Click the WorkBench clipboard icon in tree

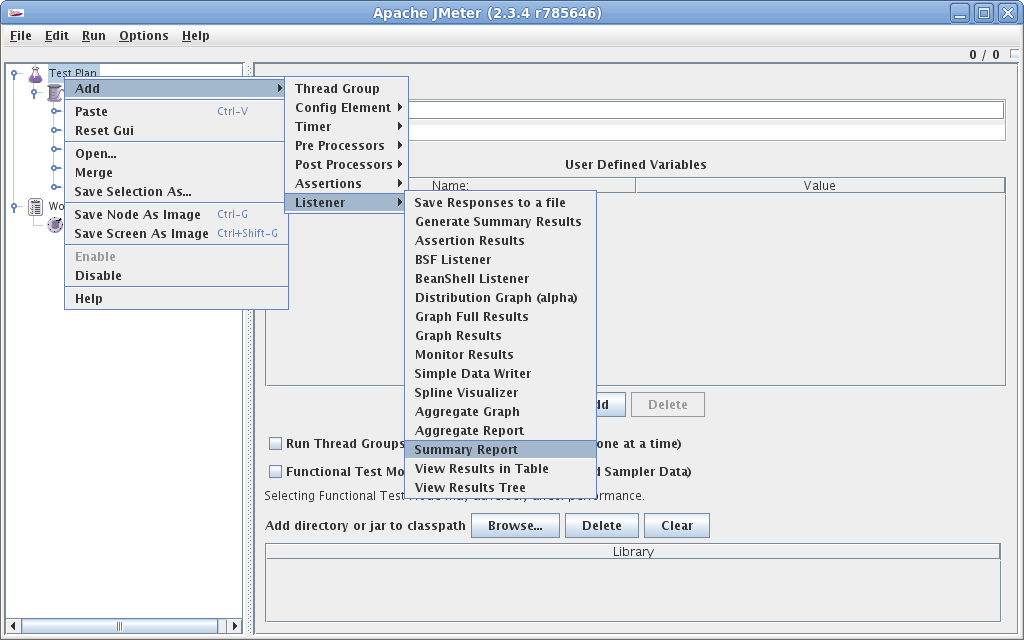pos(35,207)
